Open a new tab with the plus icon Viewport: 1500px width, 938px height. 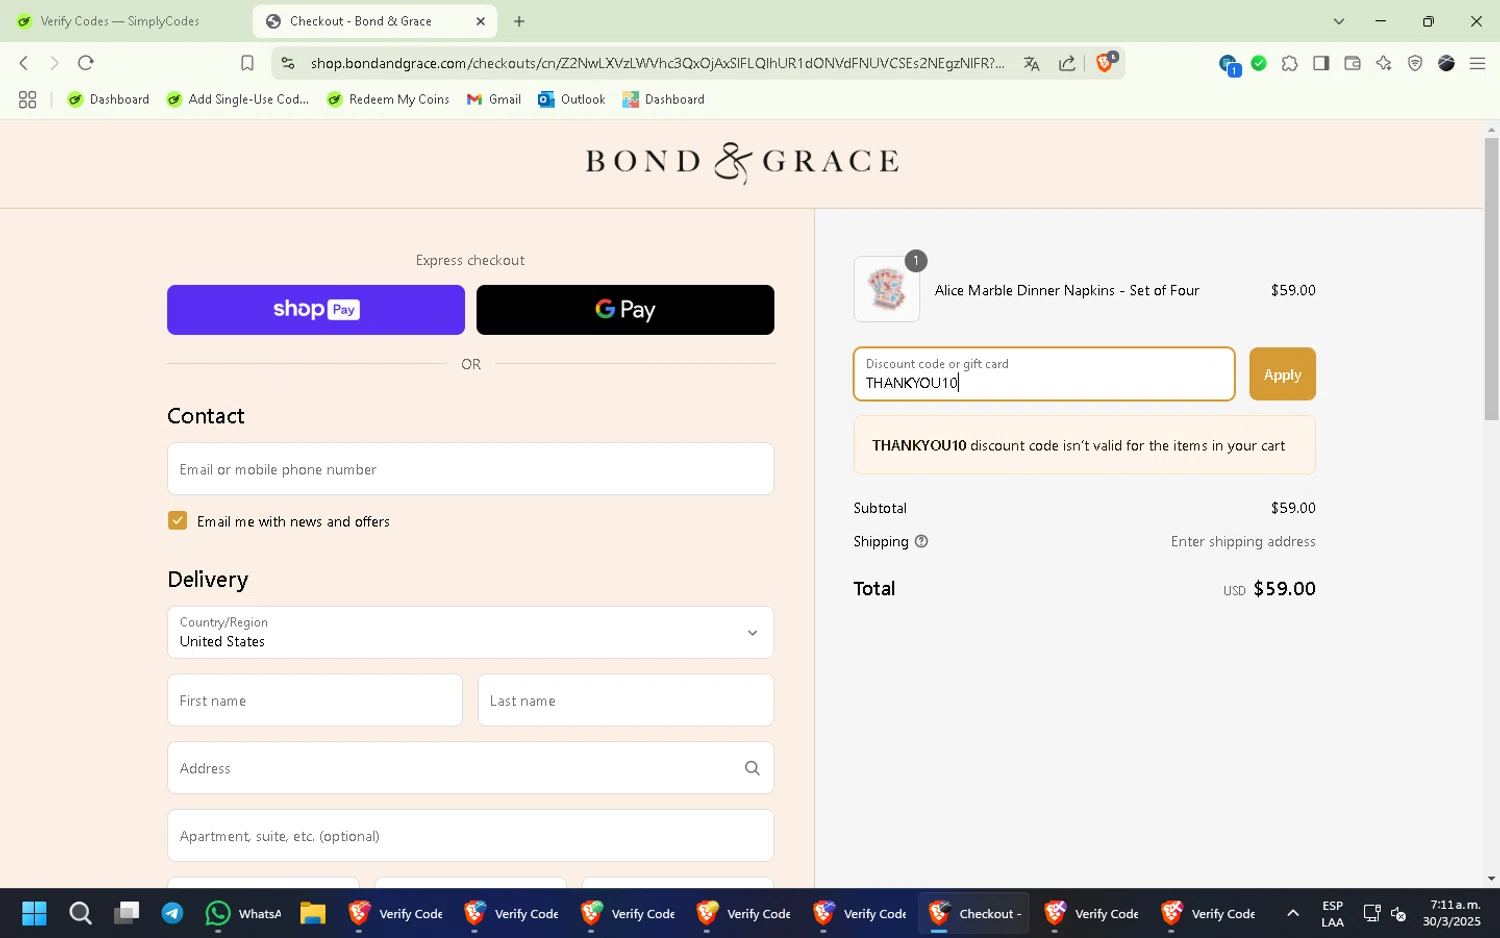click(519, 21)
